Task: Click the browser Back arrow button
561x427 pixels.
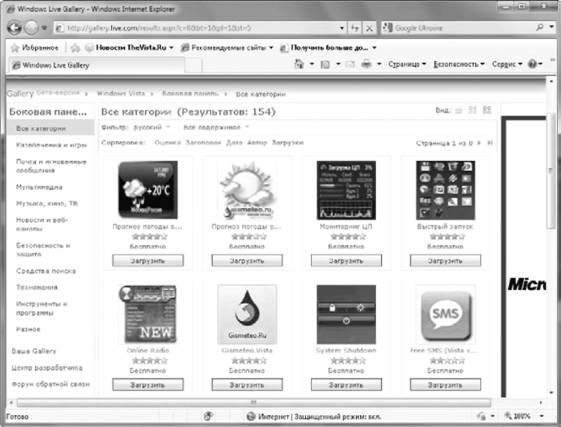Action: 14,28
